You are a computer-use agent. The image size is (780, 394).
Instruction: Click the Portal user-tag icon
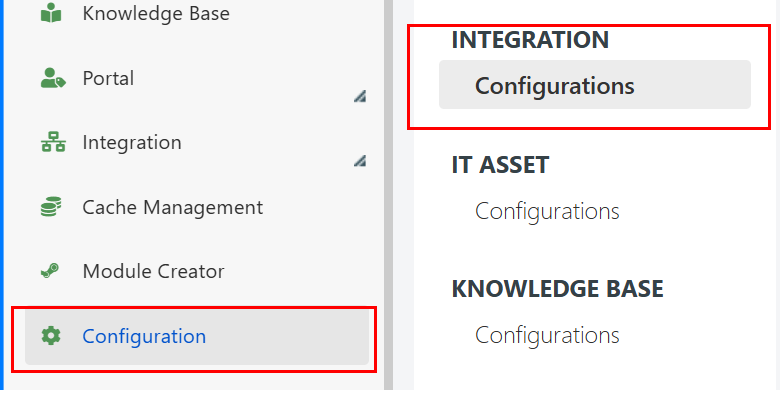(x=53, y=78)
